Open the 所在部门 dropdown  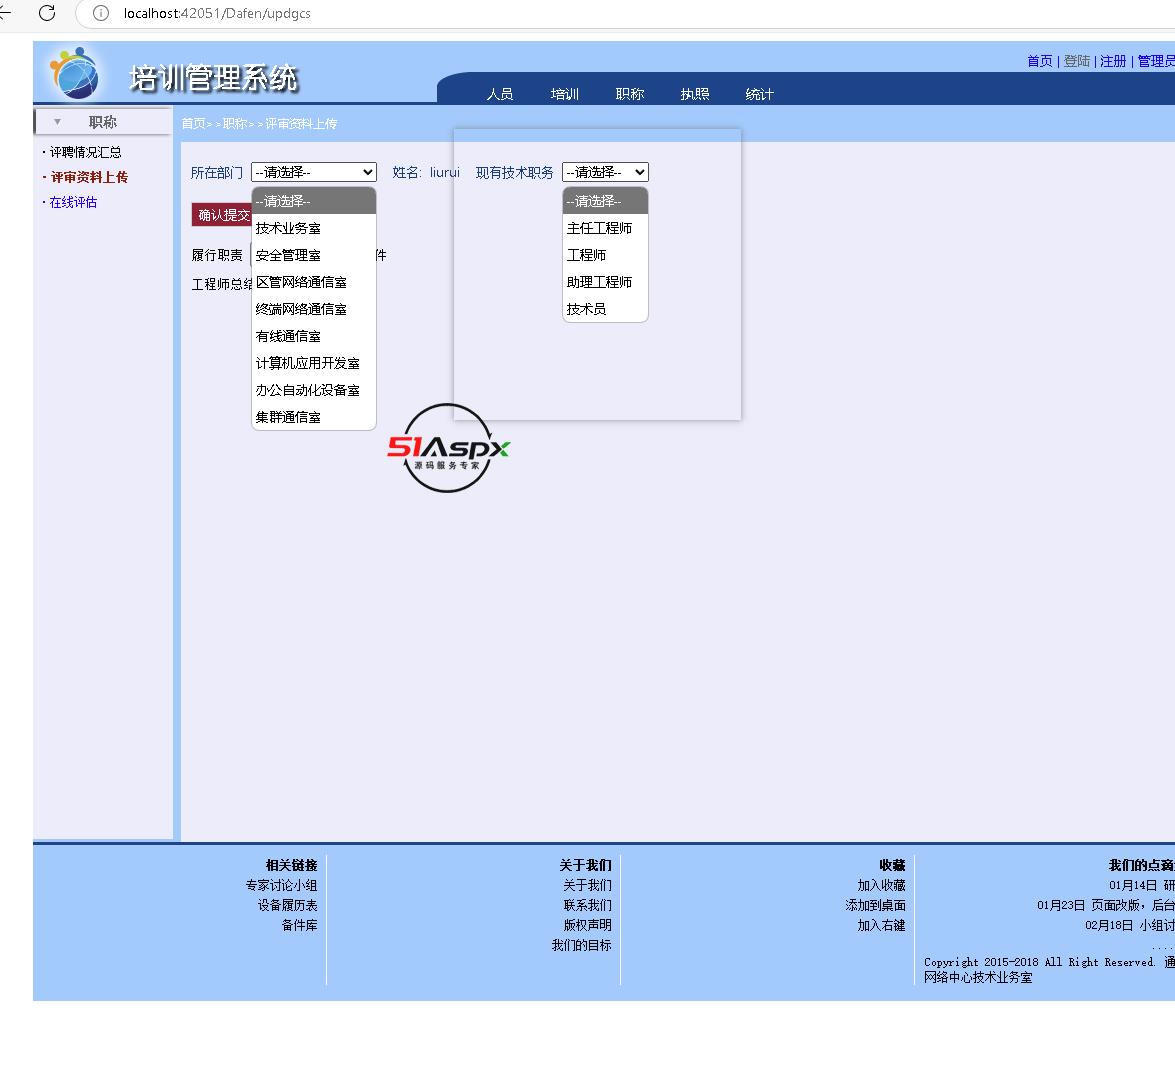pos(313,172)
